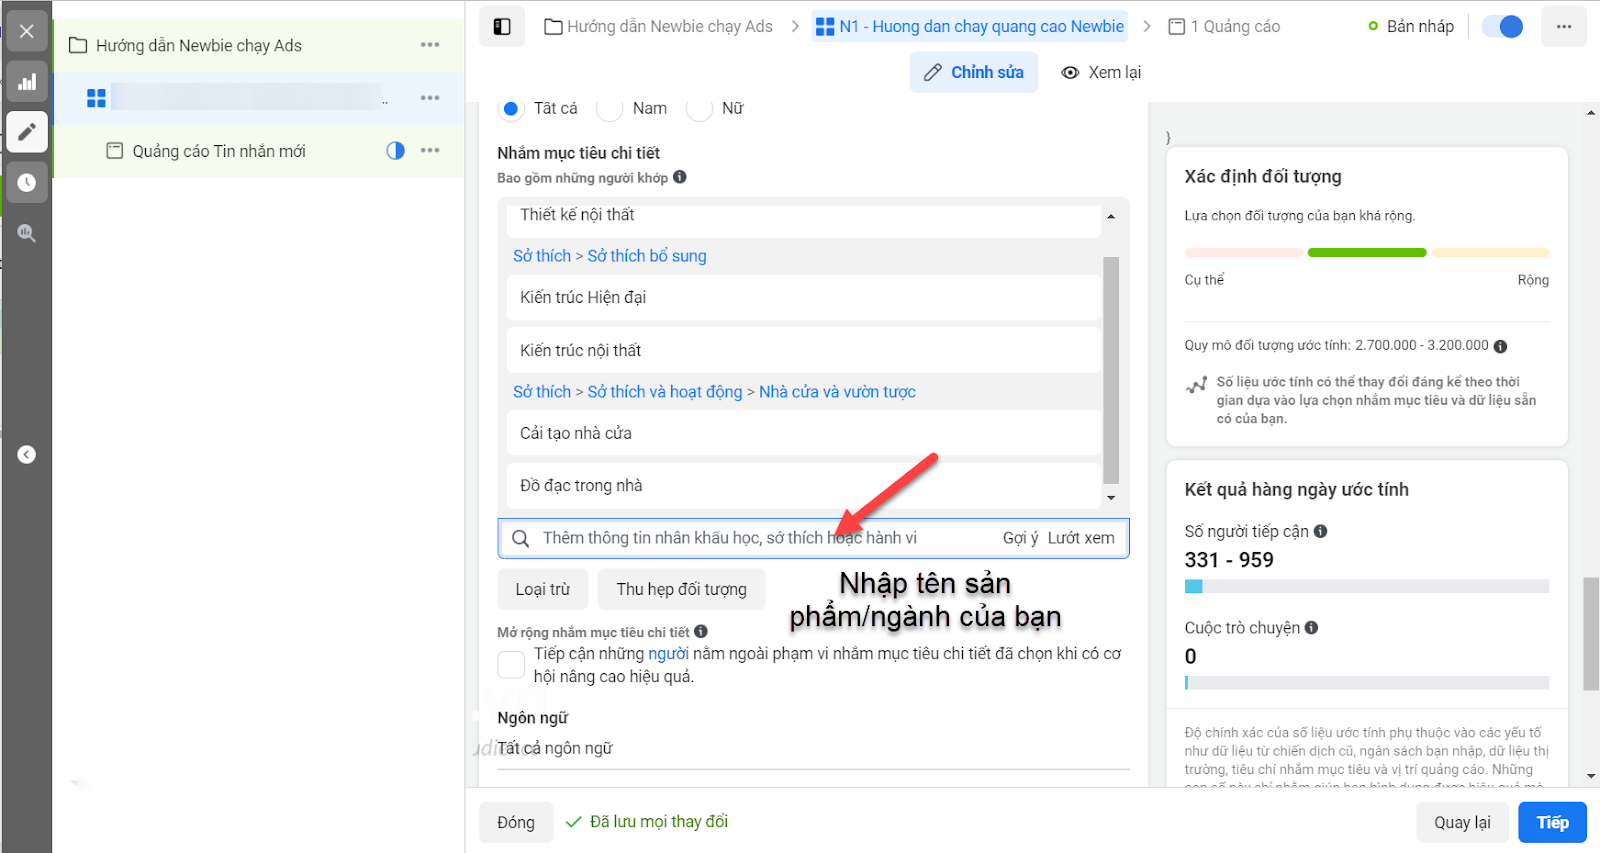Click the Số người tiếp cận estimate bar
The image size is (1600, 853).
(1367, 587)
